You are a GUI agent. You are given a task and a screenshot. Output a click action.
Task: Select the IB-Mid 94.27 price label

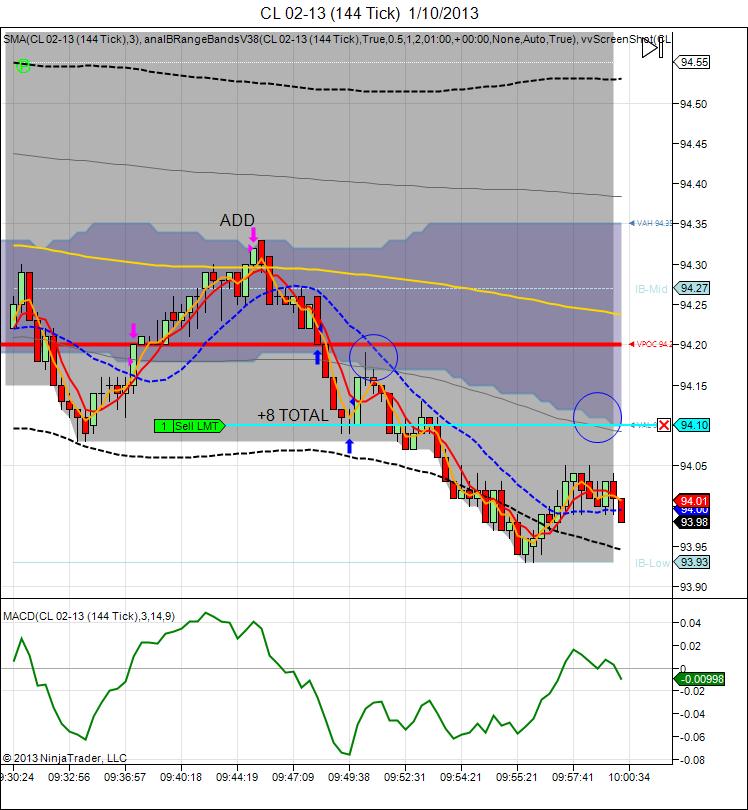point(692,288)
